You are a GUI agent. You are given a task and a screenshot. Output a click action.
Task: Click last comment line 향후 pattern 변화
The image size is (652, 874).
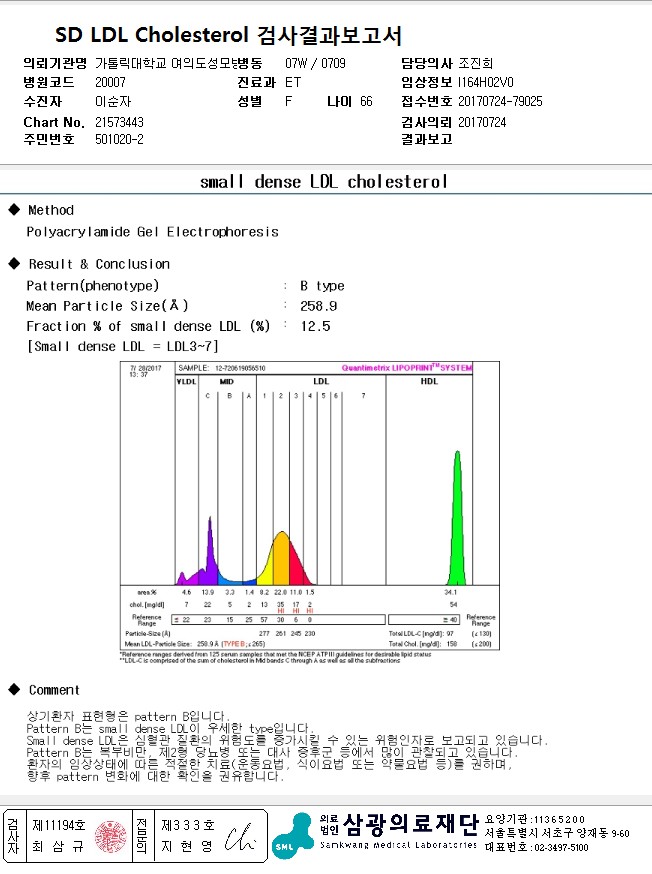155,776
